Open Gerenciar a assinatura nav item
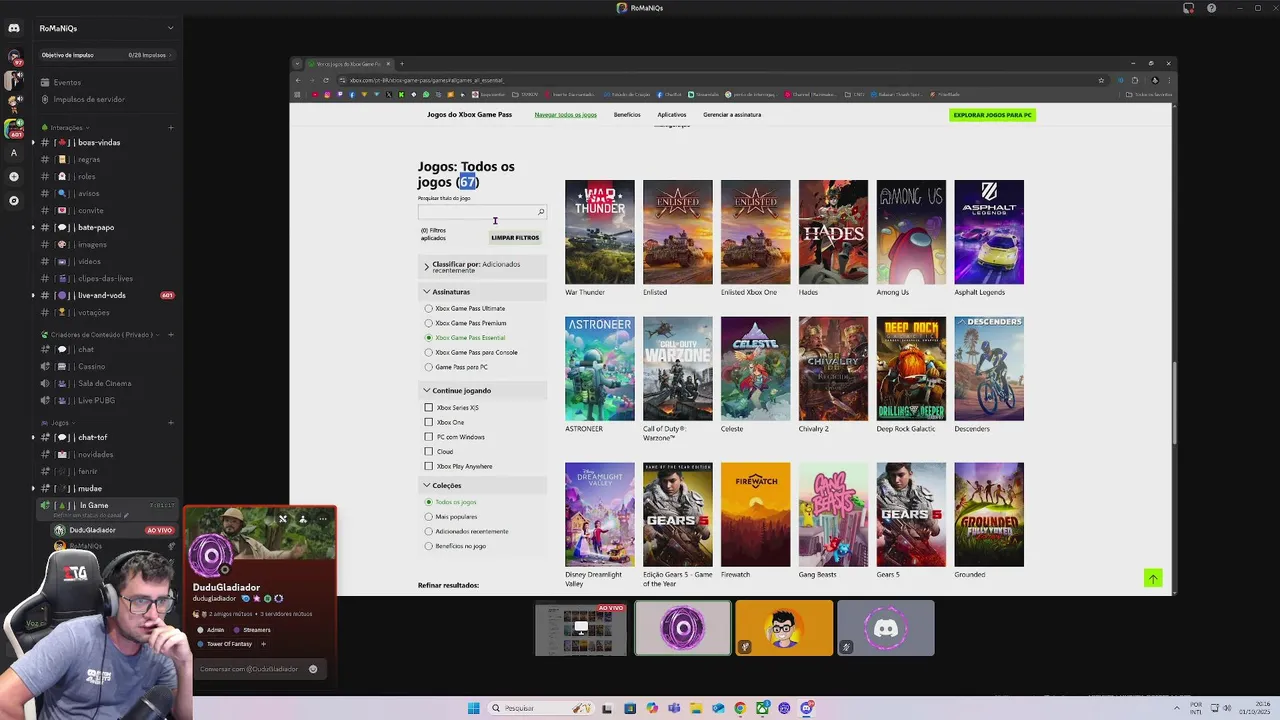Viewport: 1280px width, 720px height. point(732,115)
